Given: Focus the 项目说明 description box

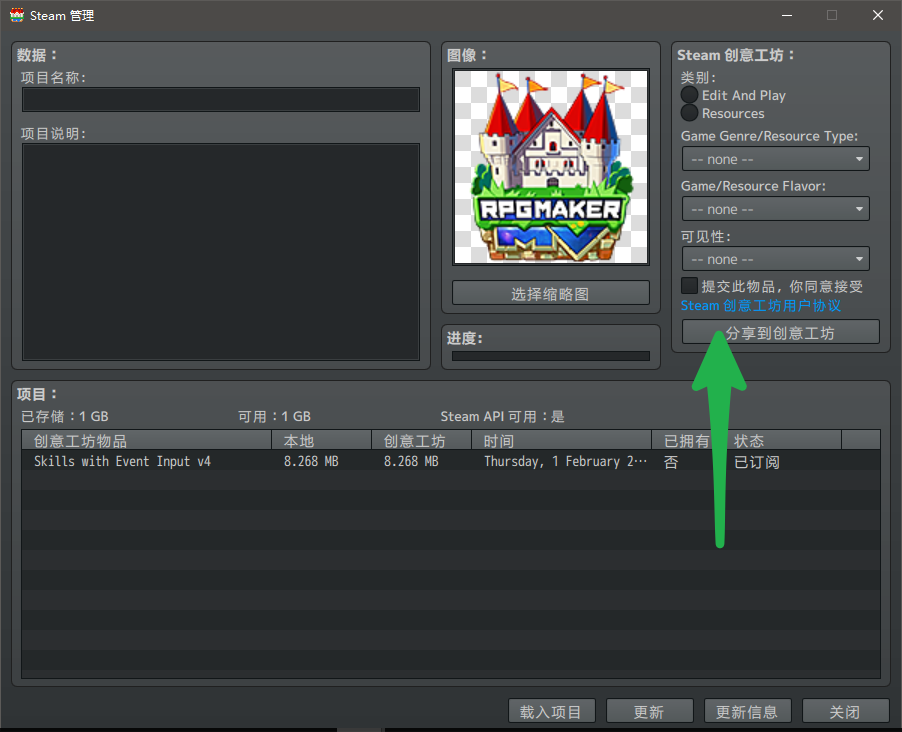Looking at the screenshot, I should [221, 252].
